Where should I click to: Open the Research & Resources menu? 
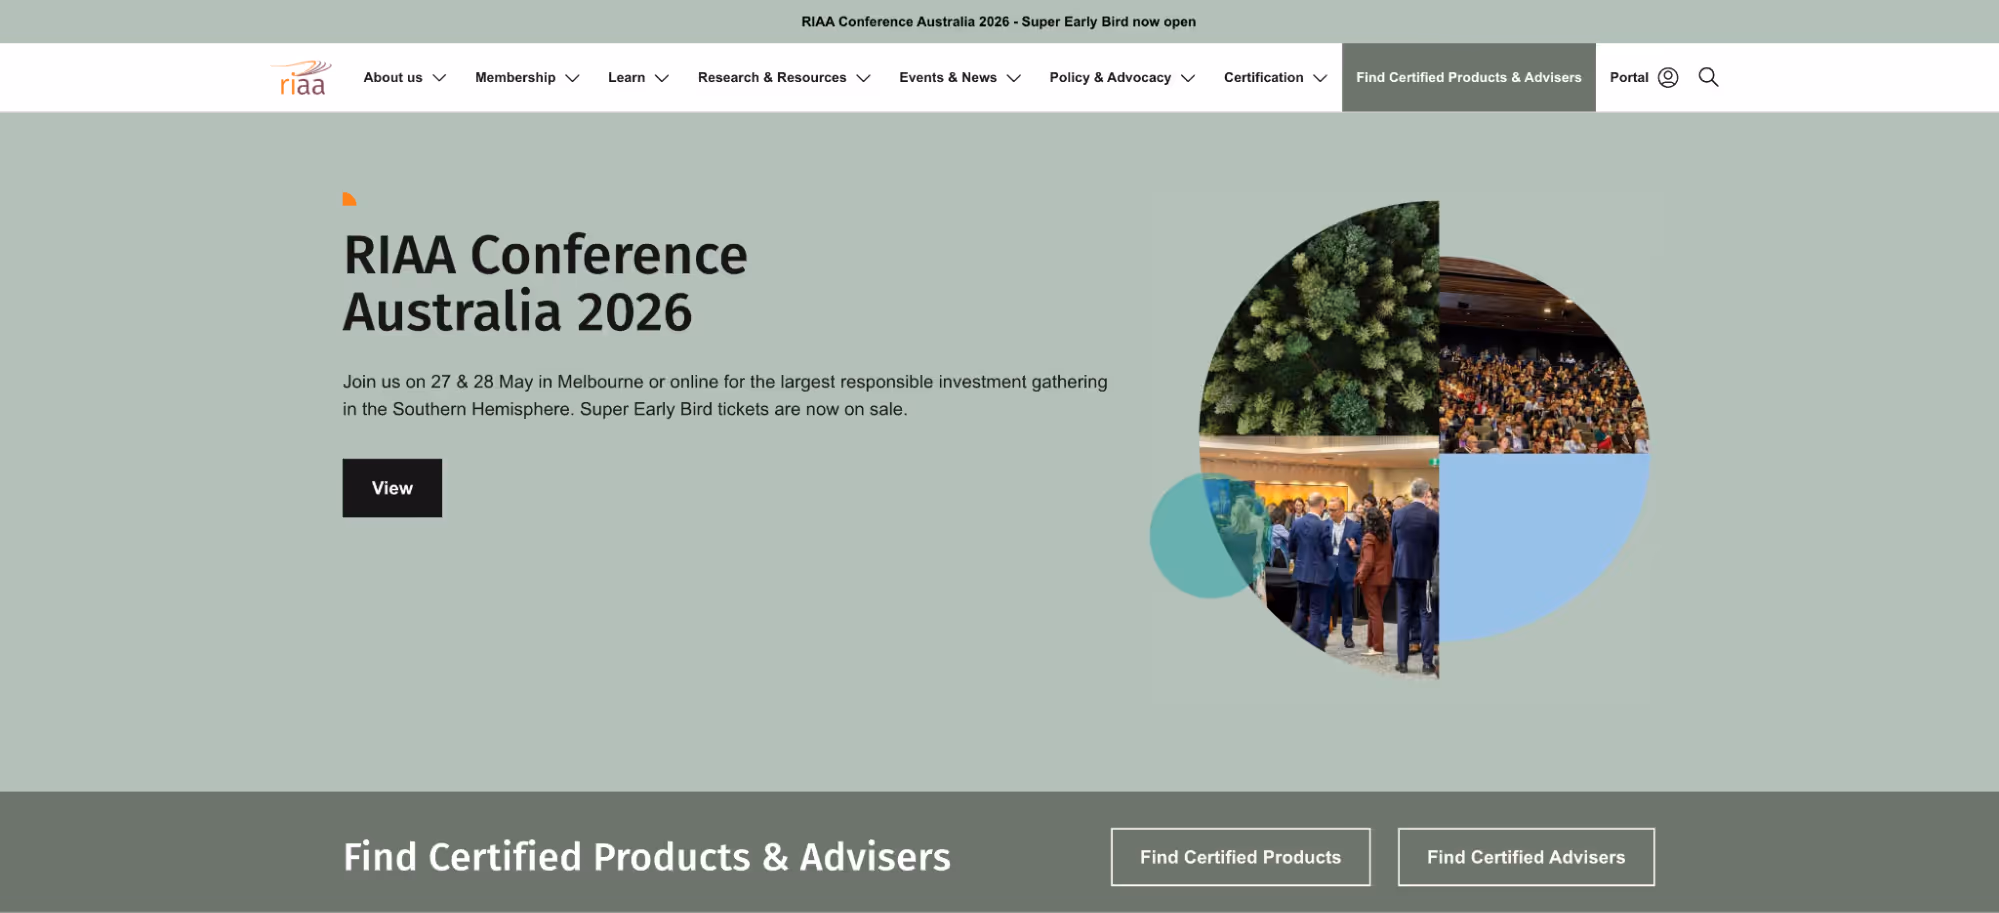coord(772,77)
